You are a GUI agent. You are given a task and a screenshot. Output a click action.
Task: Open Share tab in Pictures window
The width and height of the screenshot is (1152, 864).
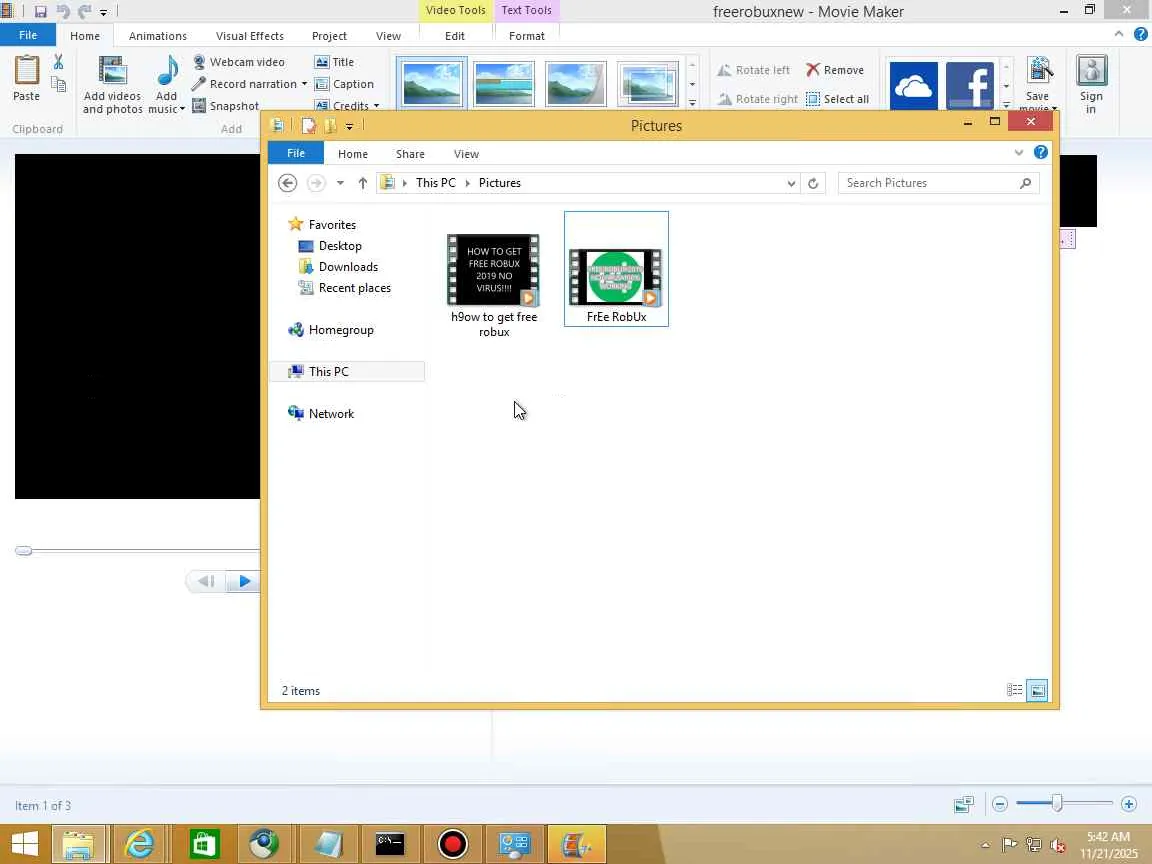point(410,154)
